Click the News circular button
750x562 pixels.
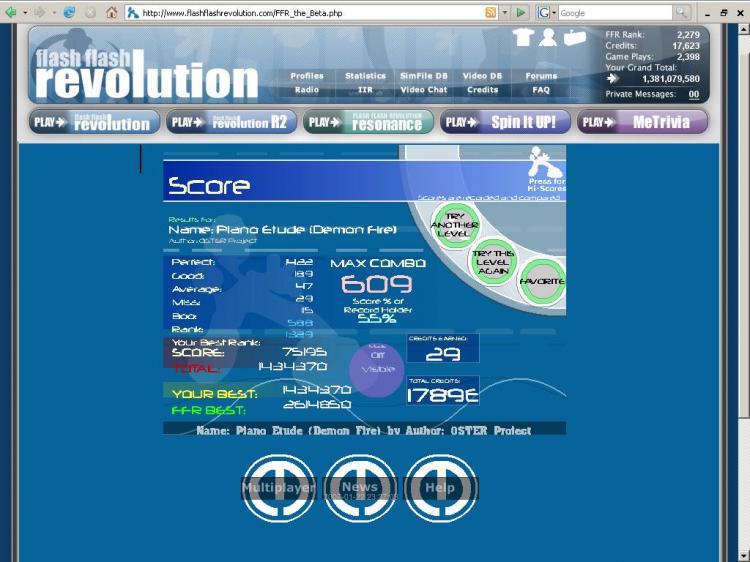click(360, 488)
